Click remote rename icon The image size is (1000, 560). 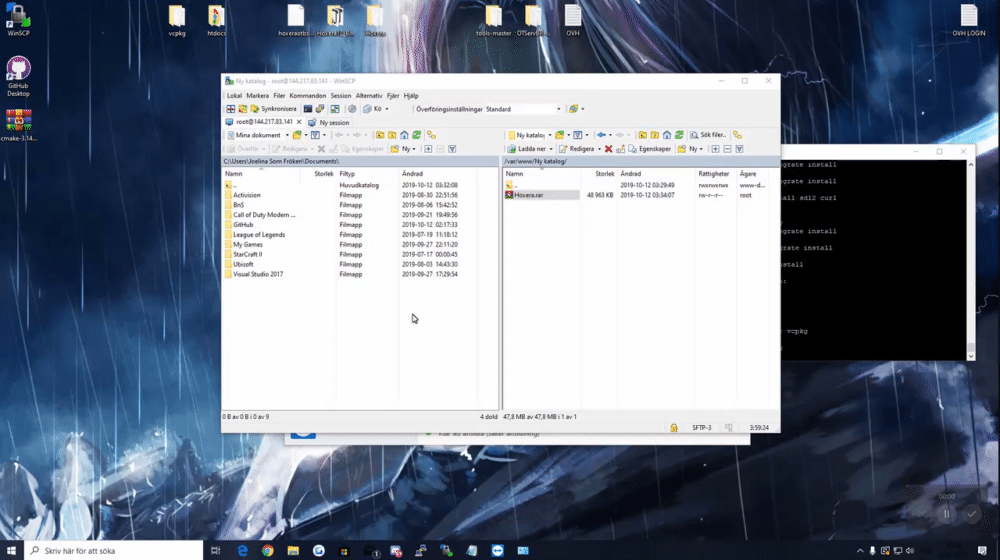point(621,149)
